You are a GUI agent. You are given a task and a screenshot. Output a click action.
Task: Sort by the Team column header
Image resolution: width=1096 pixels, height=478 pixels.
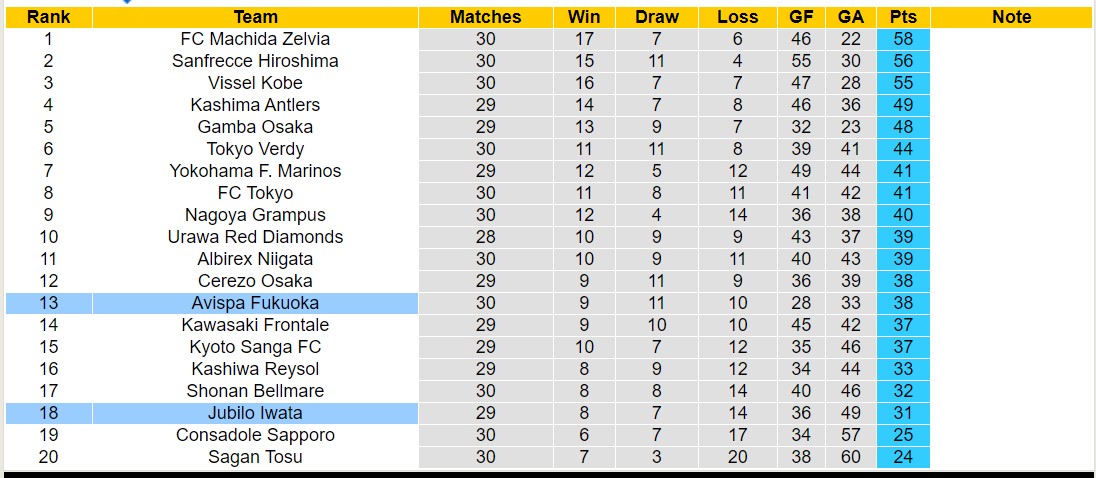[x=255, y=17]
